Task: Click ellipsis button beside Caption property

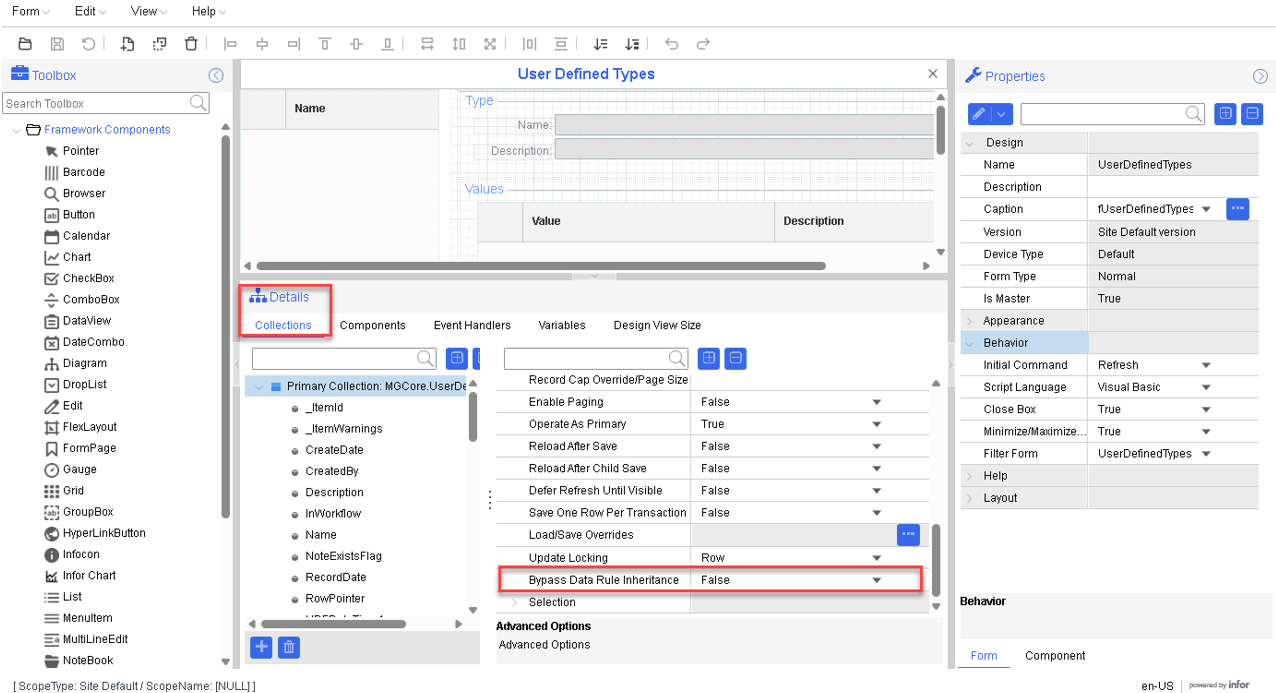Action: point(1238,209)
